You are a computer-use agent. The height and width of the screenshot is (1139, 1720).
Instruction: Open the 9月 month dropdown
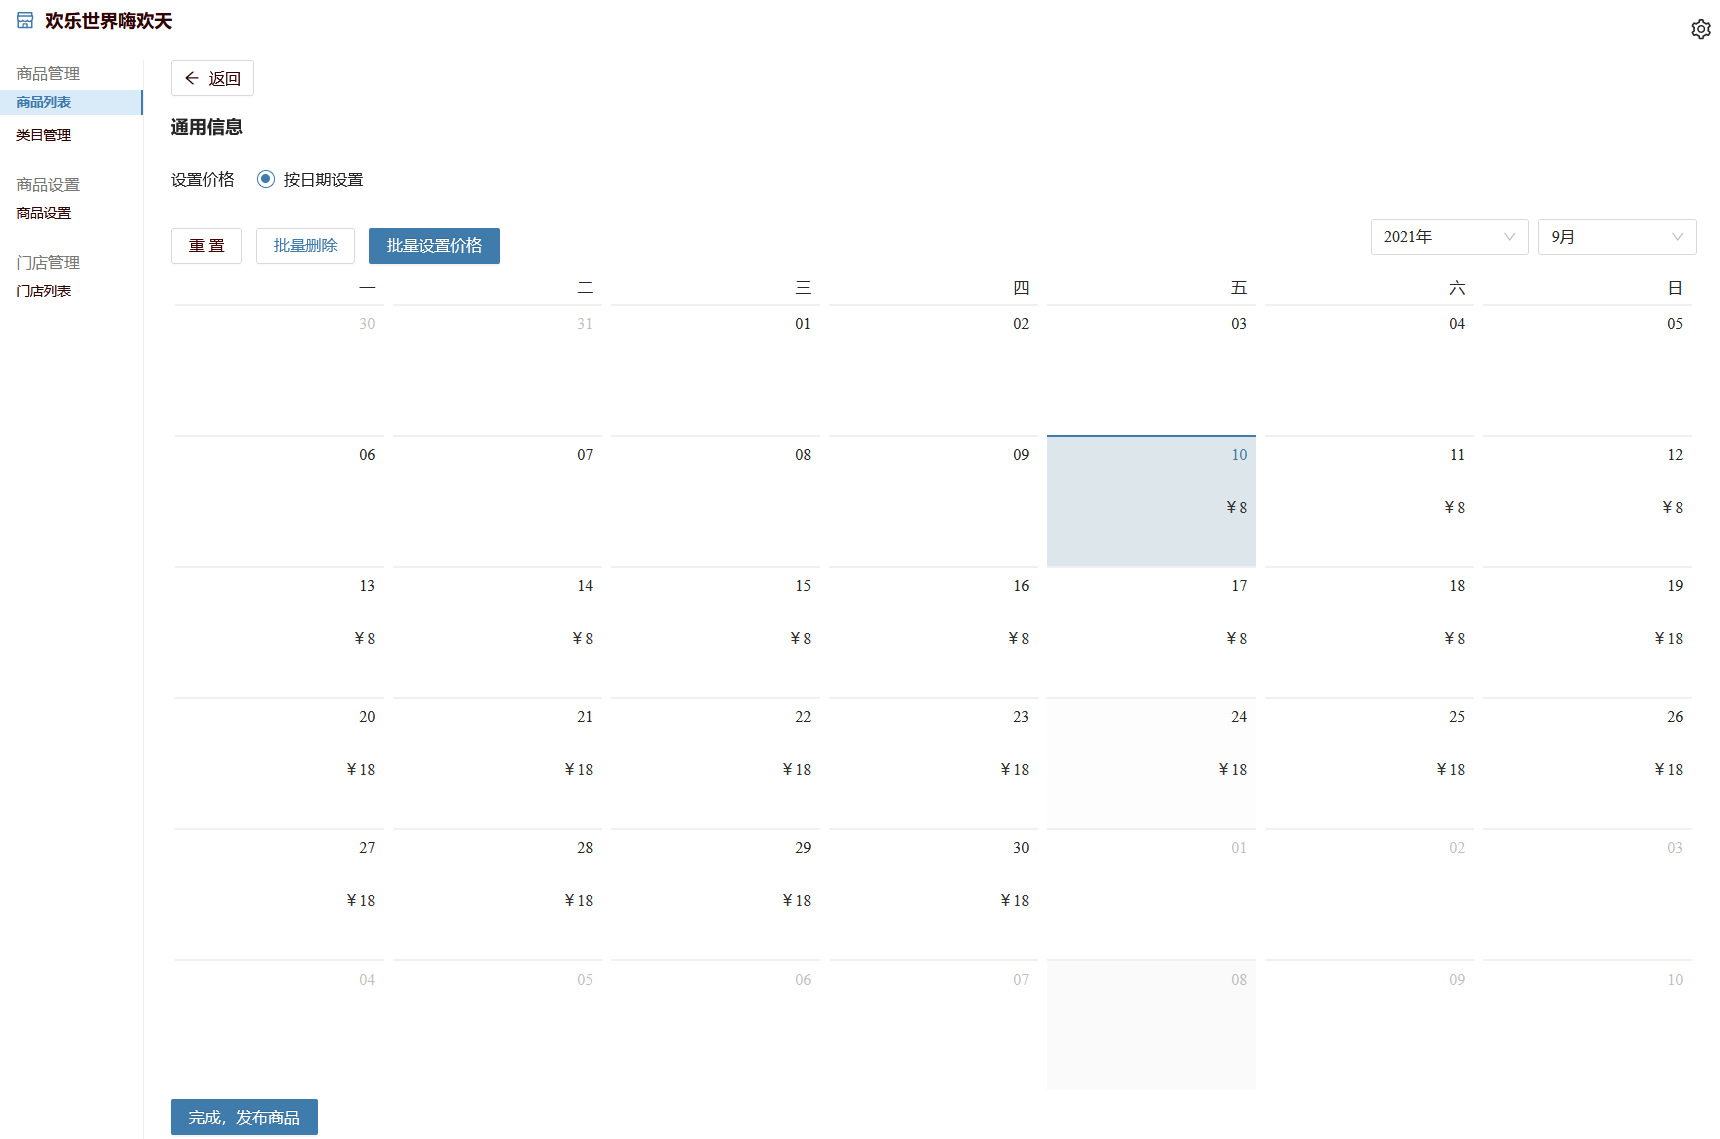tap(1617, 237)
